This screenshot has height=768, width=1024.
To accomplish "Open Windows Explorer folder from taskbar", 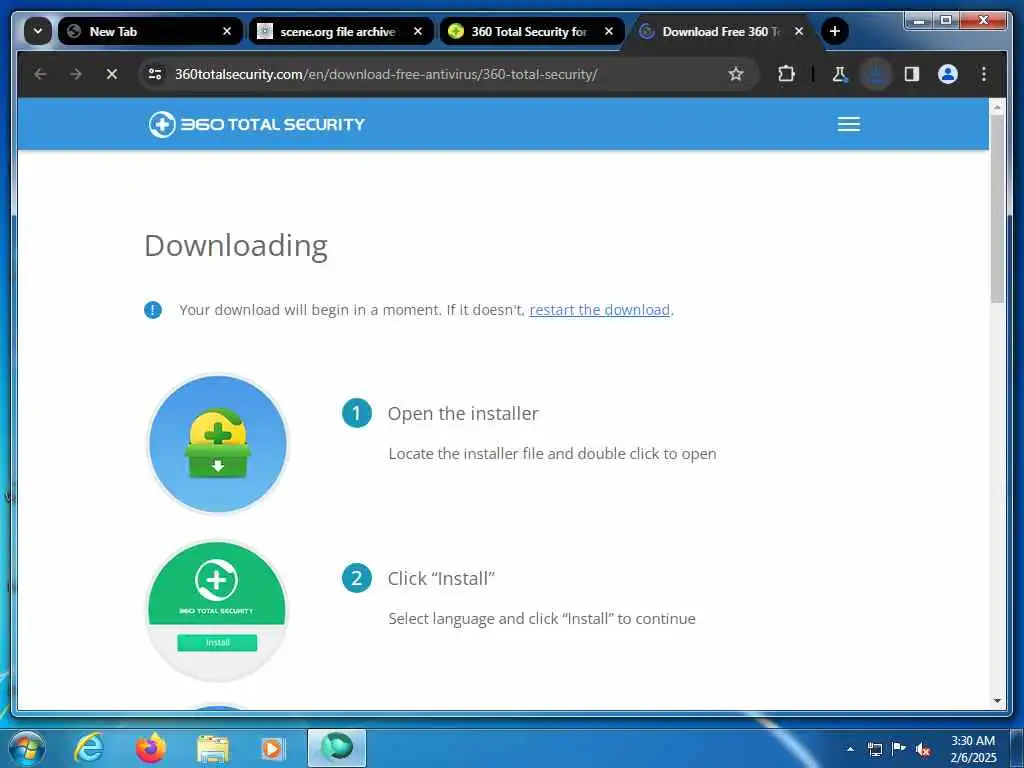I will 212,748.
